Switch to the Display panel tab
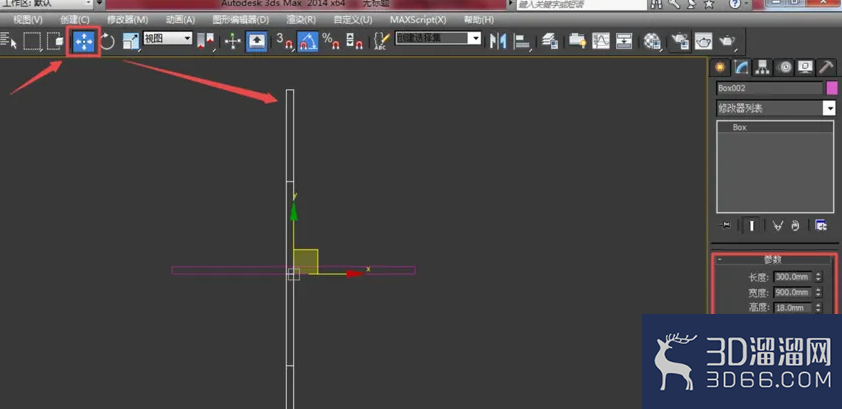This screenshot has width=842, height=409. pyautogui.click(x=804, y=67)
